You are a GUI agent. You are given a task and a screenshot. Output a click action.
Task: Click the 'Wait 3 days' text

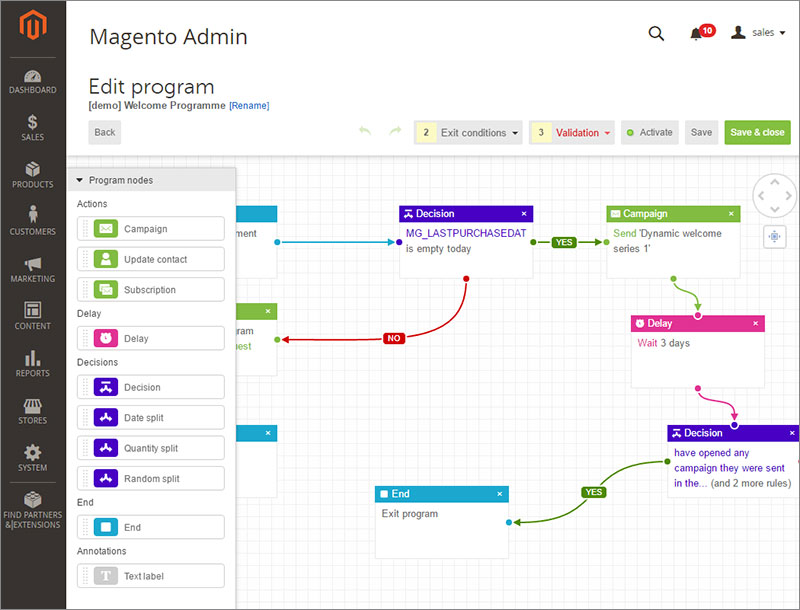tap(663, 343)
